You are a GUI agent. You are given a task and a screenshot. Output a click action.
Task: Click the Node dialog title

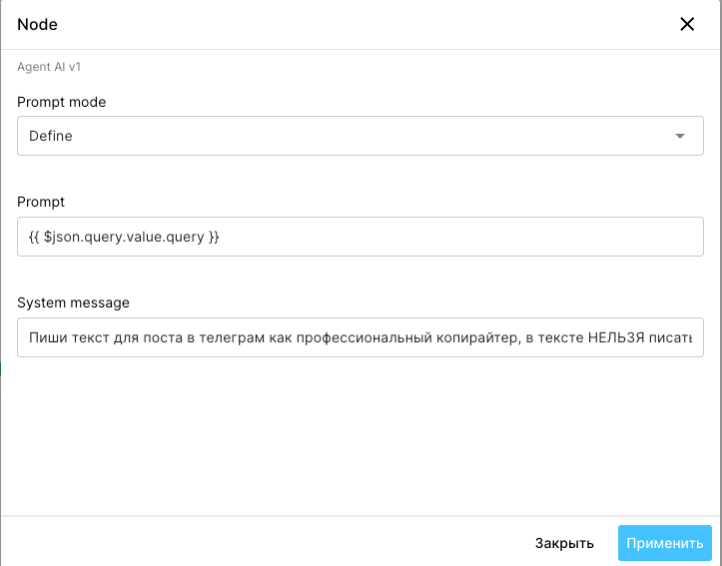click(x=37, y=24)
